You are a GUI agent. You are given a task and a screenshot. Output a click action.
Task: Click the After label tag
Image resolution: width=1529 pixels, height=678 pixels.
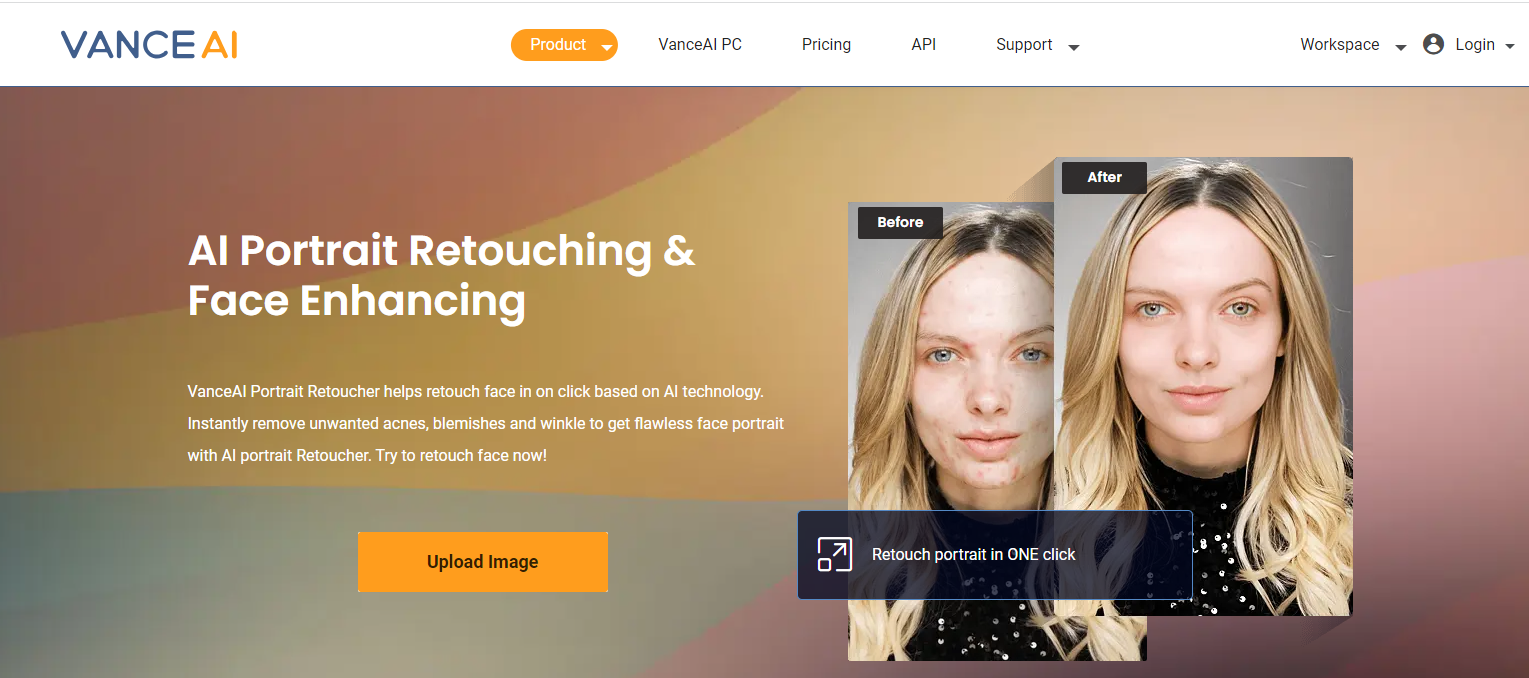pos(1104,177)
